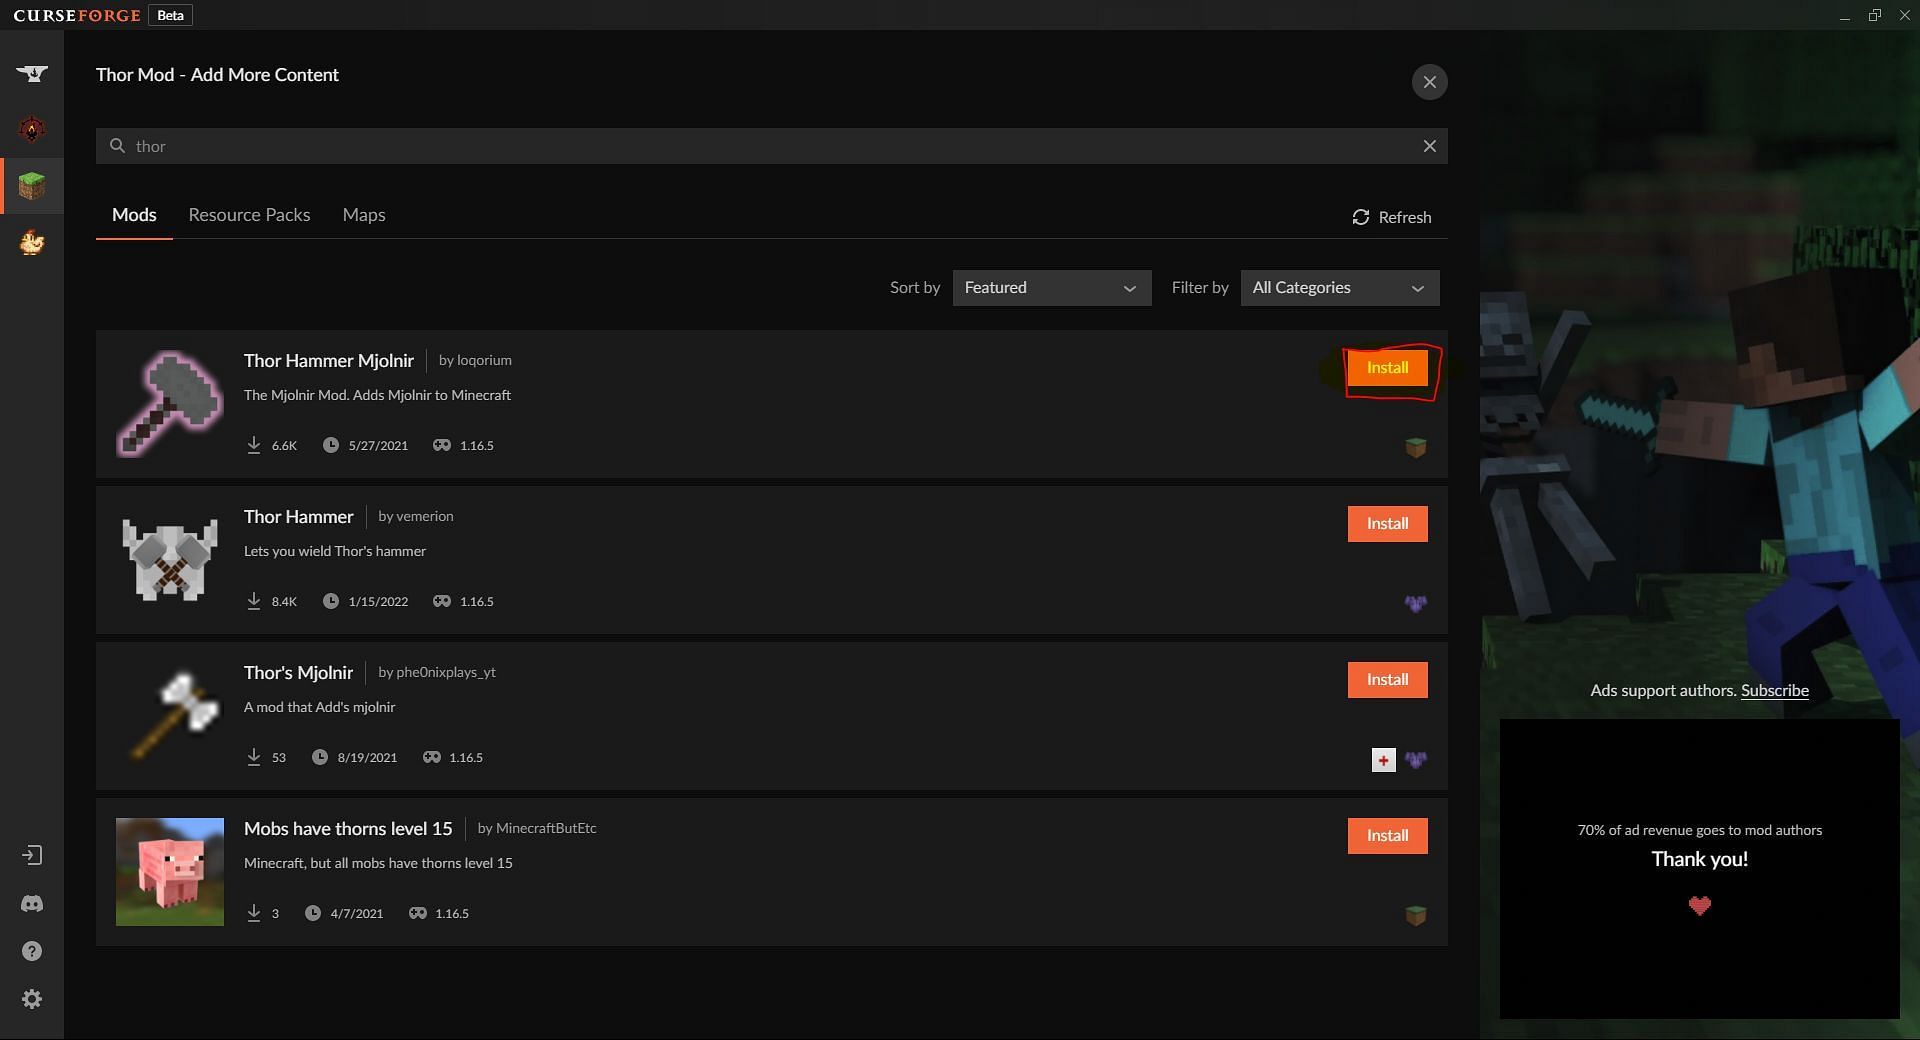
Task: Open the All Categories filter dropdown
Action: (x=1340, y=288)
